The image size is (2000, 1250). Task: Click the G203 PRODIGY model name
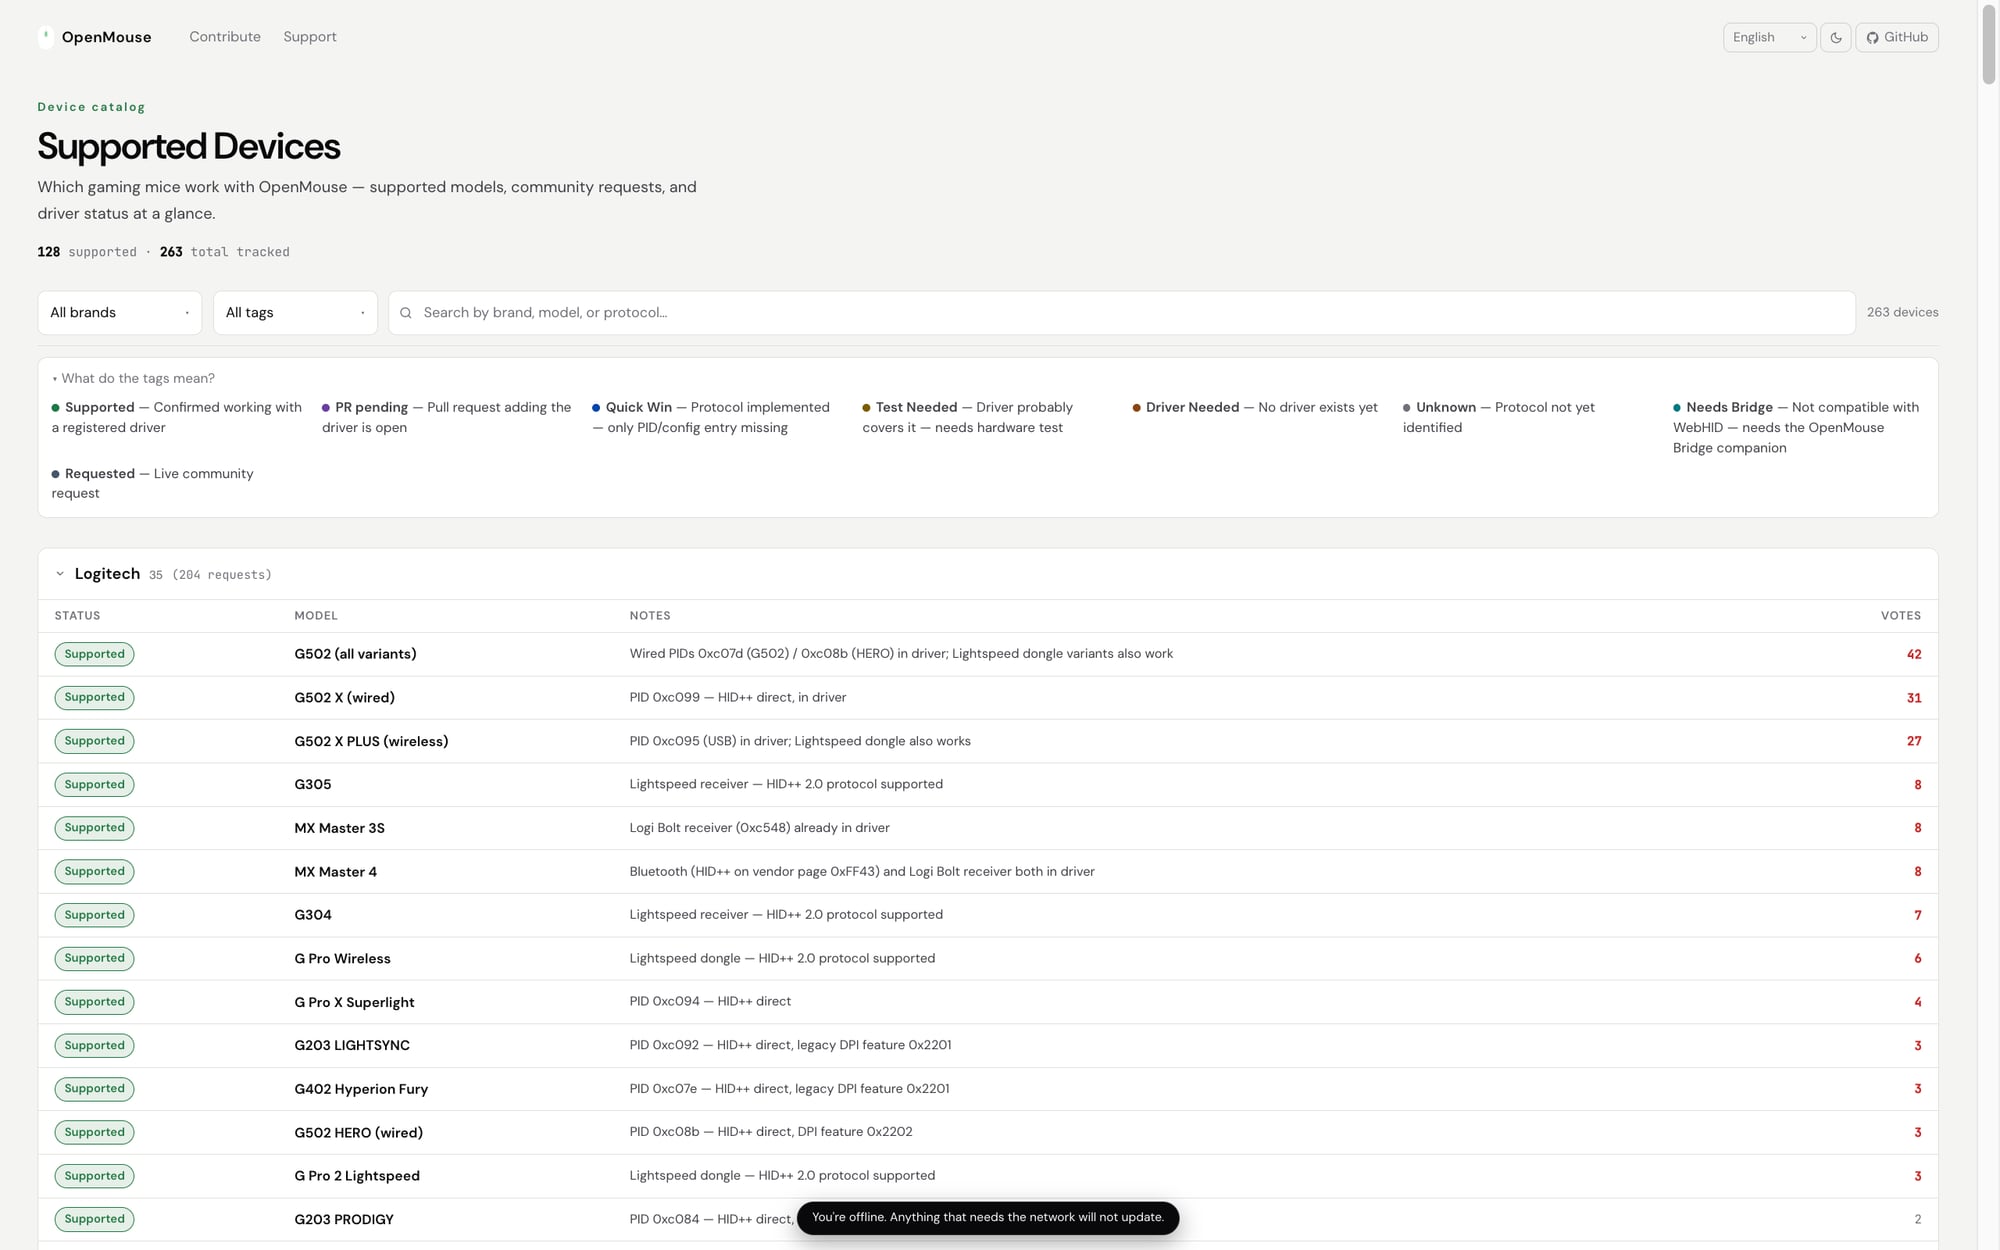pos(344,1220)
